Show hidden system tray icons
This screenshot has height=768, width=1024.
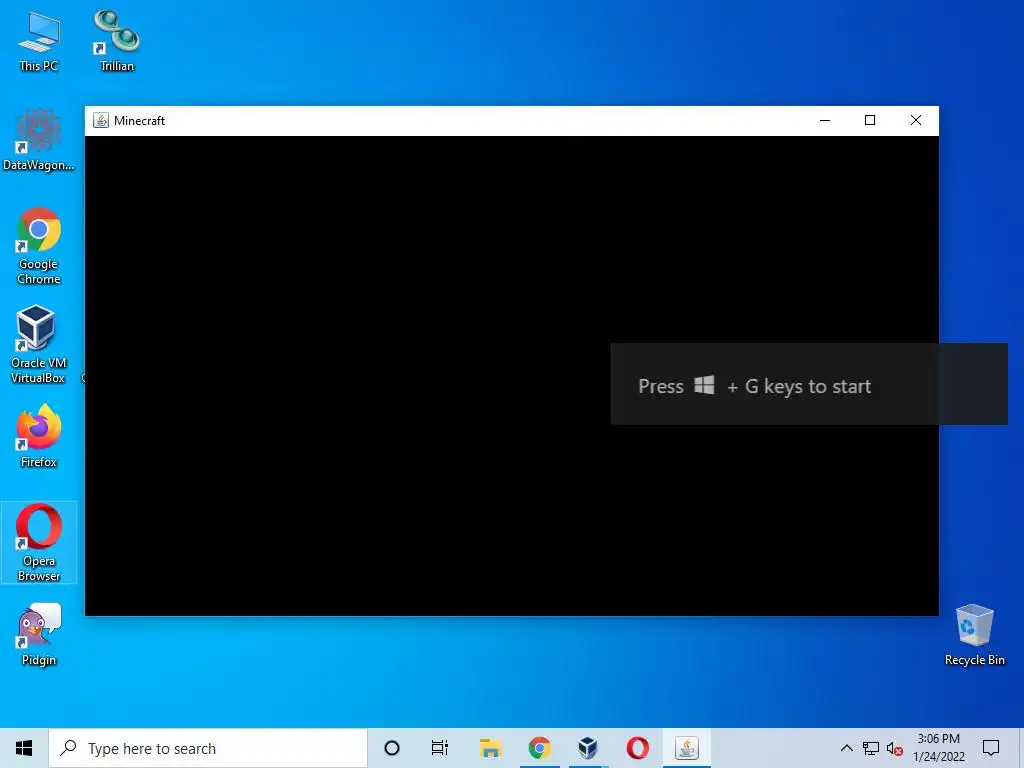click(x=846, y=748)
